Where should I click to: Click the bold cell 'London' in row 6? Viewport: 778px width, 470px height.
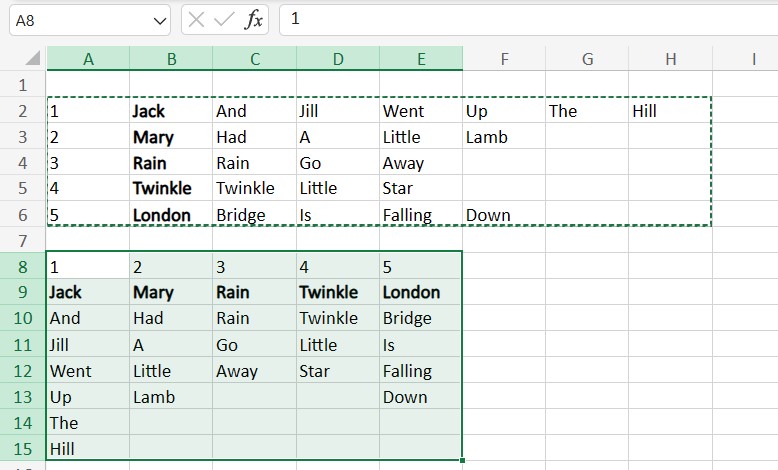[171, 214]
